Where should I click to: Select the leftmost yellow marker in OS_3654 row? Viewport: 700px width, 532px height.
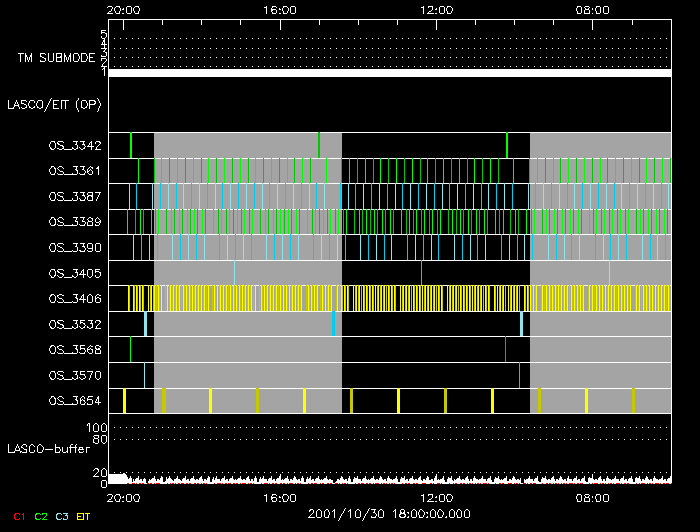pos(124,401)
